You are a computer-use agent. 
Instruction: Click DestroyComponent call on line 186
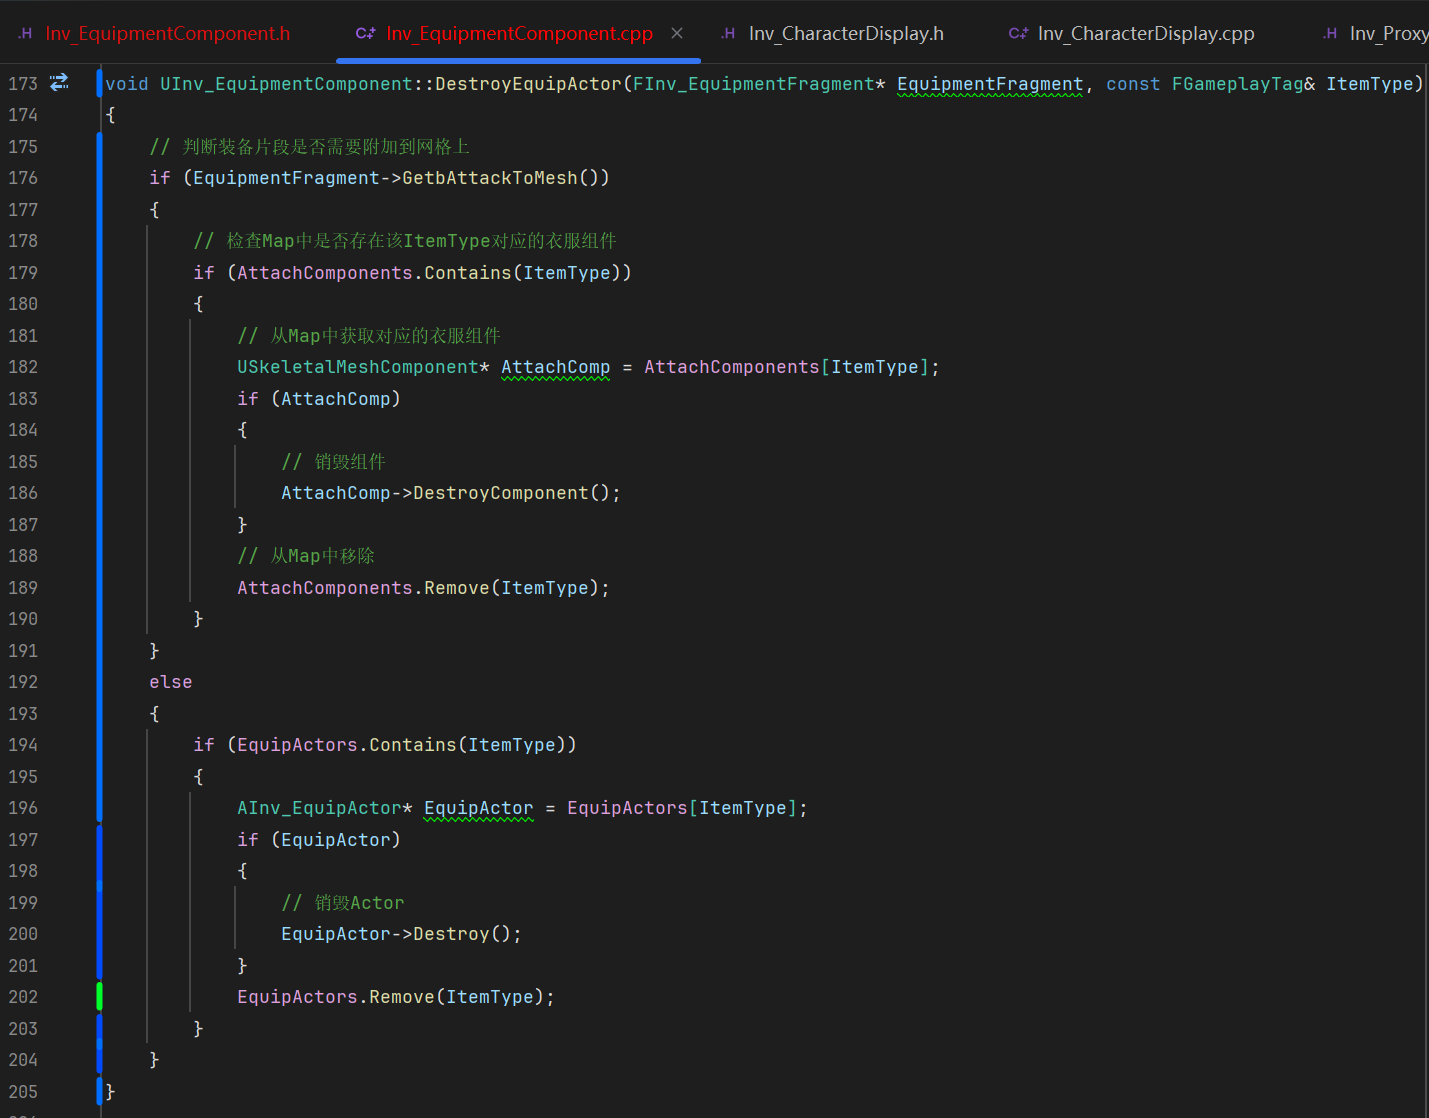pos(501,493)
